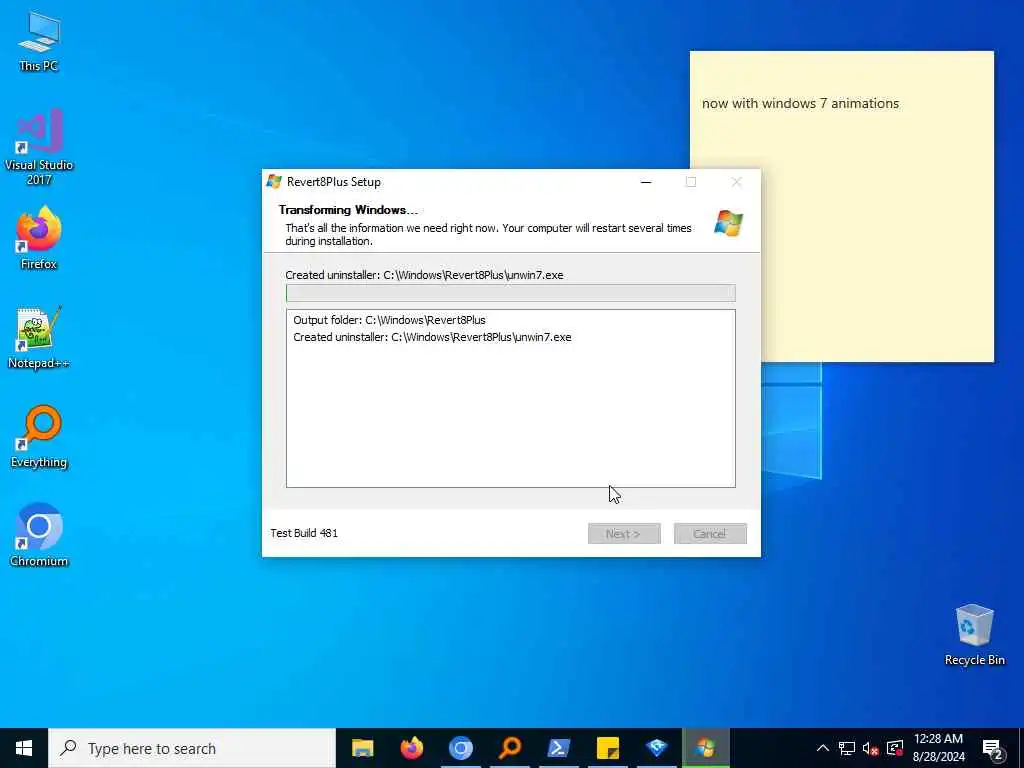Show hidden system tray icons
The height and width of the screenshot is (768, 1024).
tap(822, 748)
